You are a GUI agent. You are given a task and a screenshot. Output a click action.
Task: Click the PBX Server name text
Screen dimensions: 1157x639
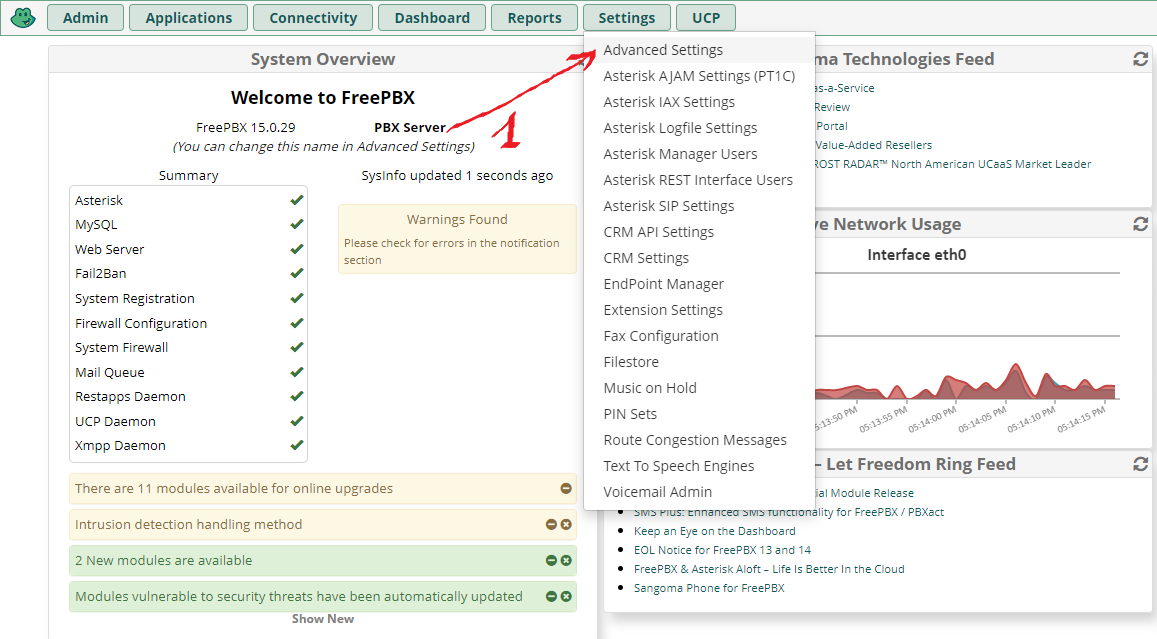coord(410,128)
